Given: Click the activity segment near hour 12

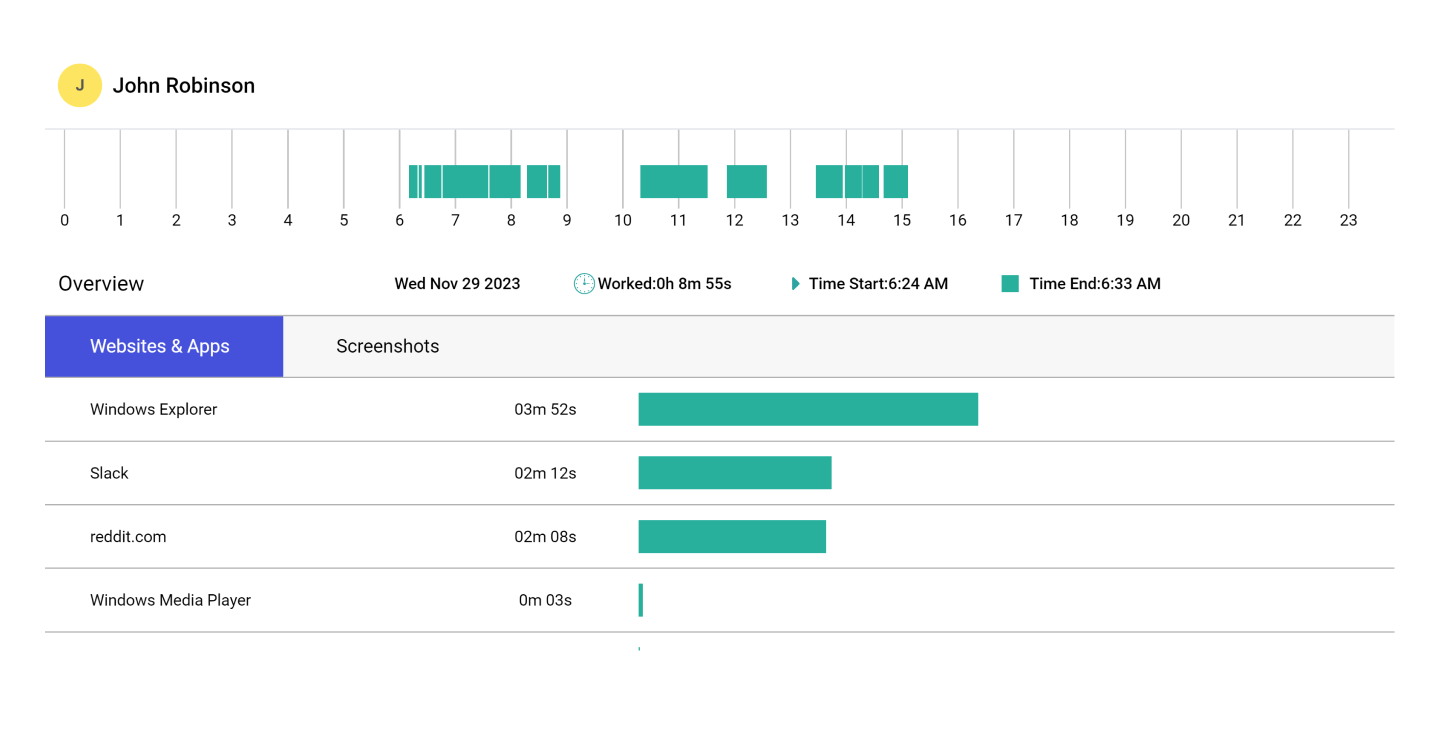Looking at the screenshot, I should click(746, 181).
